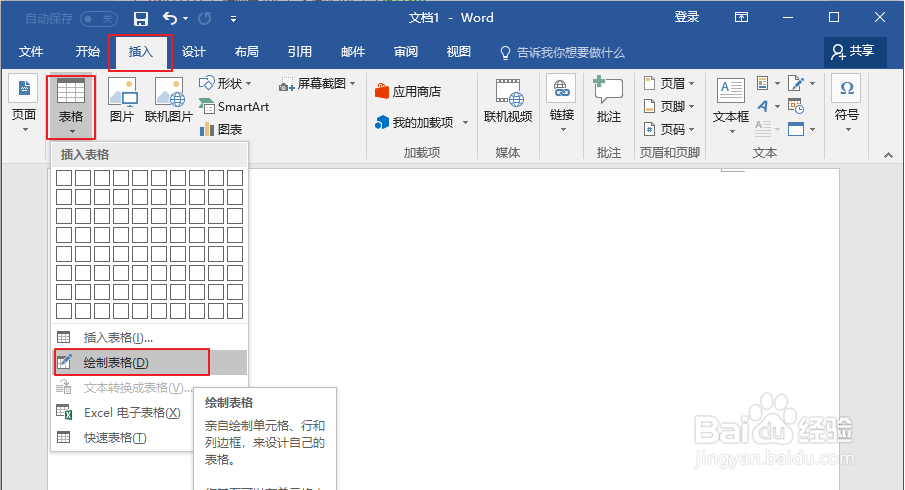Click the Undo arrow icon
Image resolution: width=905 pixels, height=490 pixels.
pyautogui.click(x=170, y=18)
